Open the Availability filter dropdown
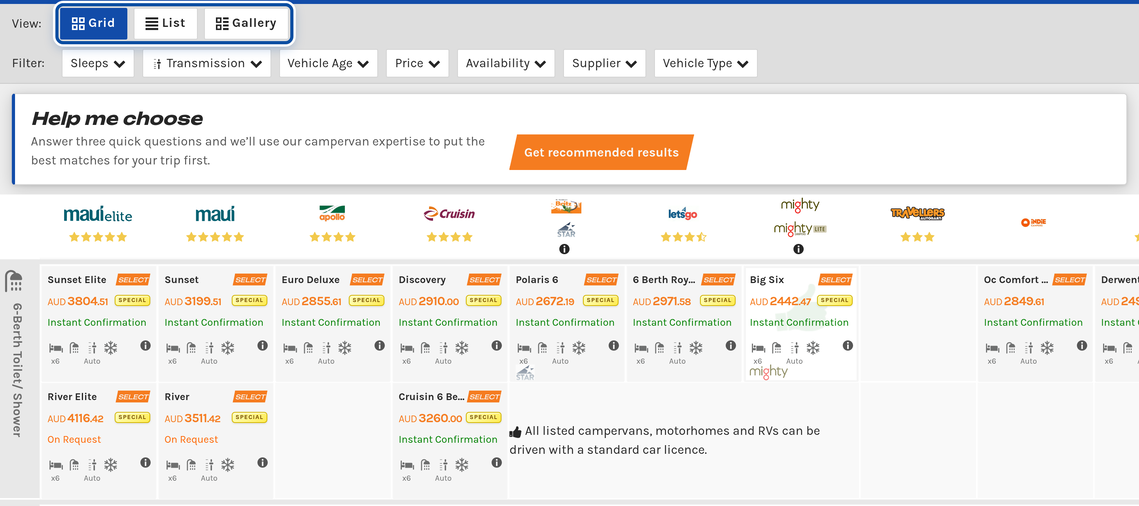This screenshot has width=1139, height=506. (x=506, y=63)
